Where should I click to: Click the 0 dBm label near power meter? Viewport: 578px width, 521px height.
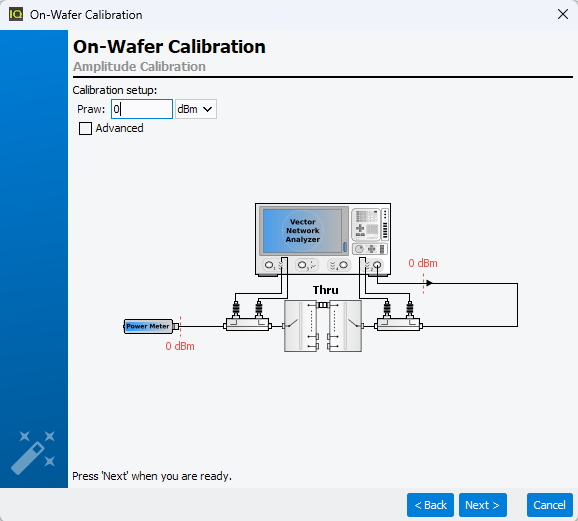point(180,346)
